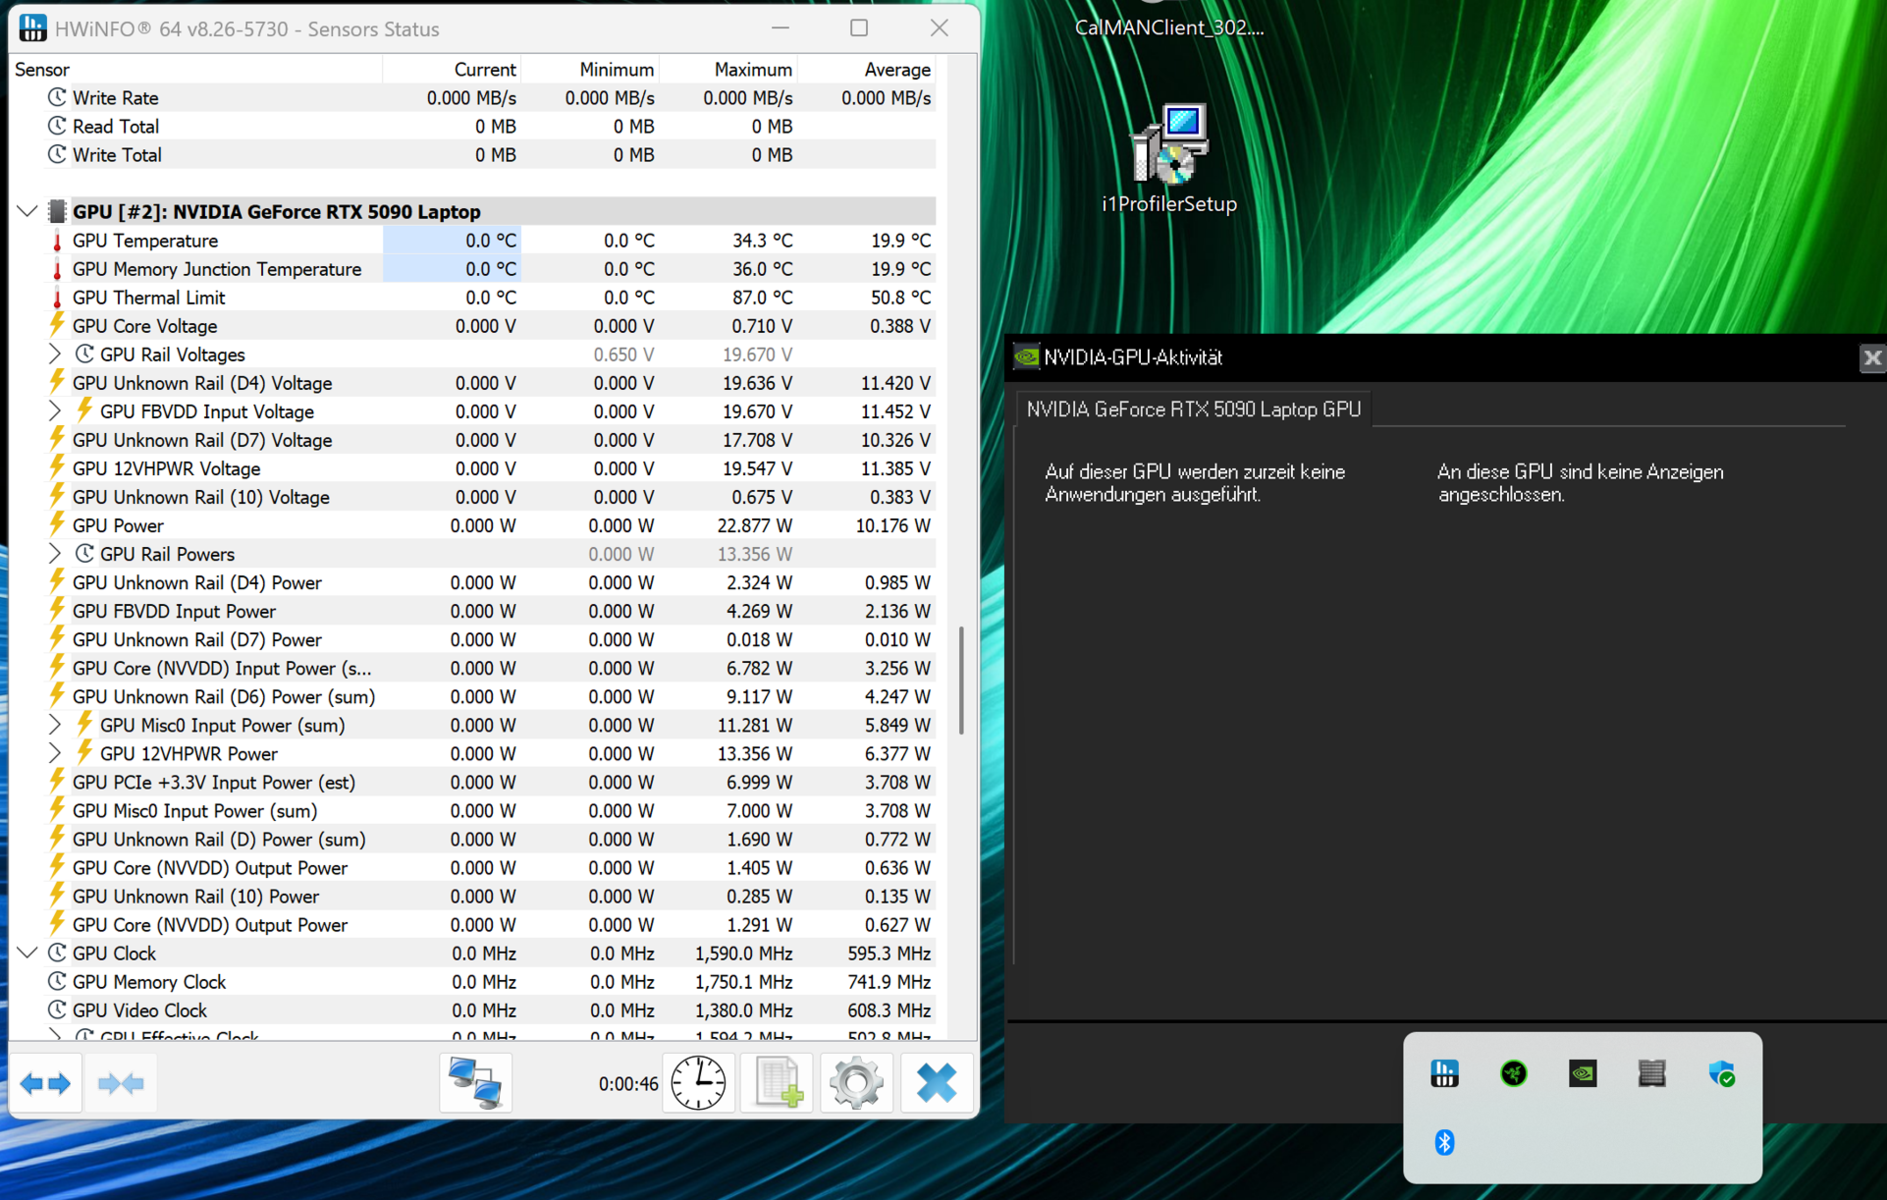Open the i1ProfilerSetup desktop icon
Screen dimensions: 1887x1200
pos(1169,160)
